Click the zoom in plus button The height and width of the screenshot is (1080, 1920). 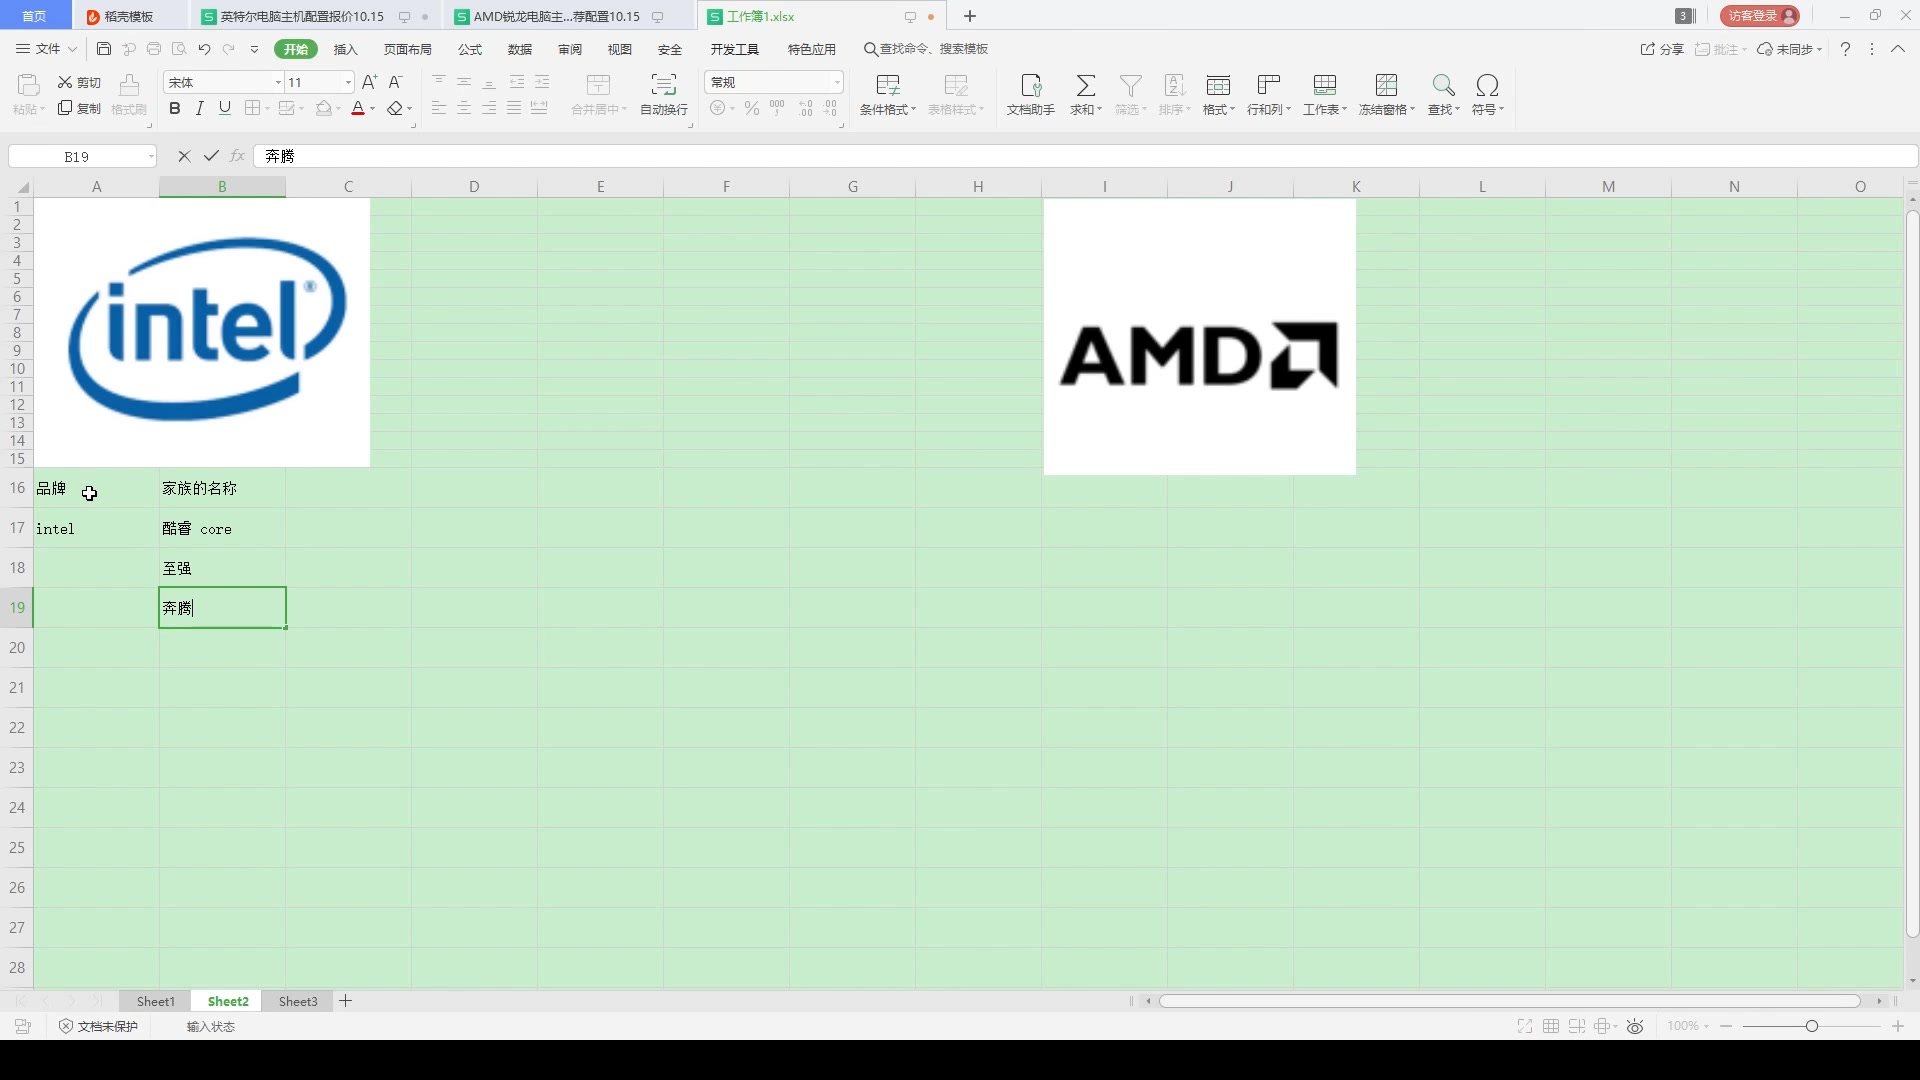[1898, 1027]
